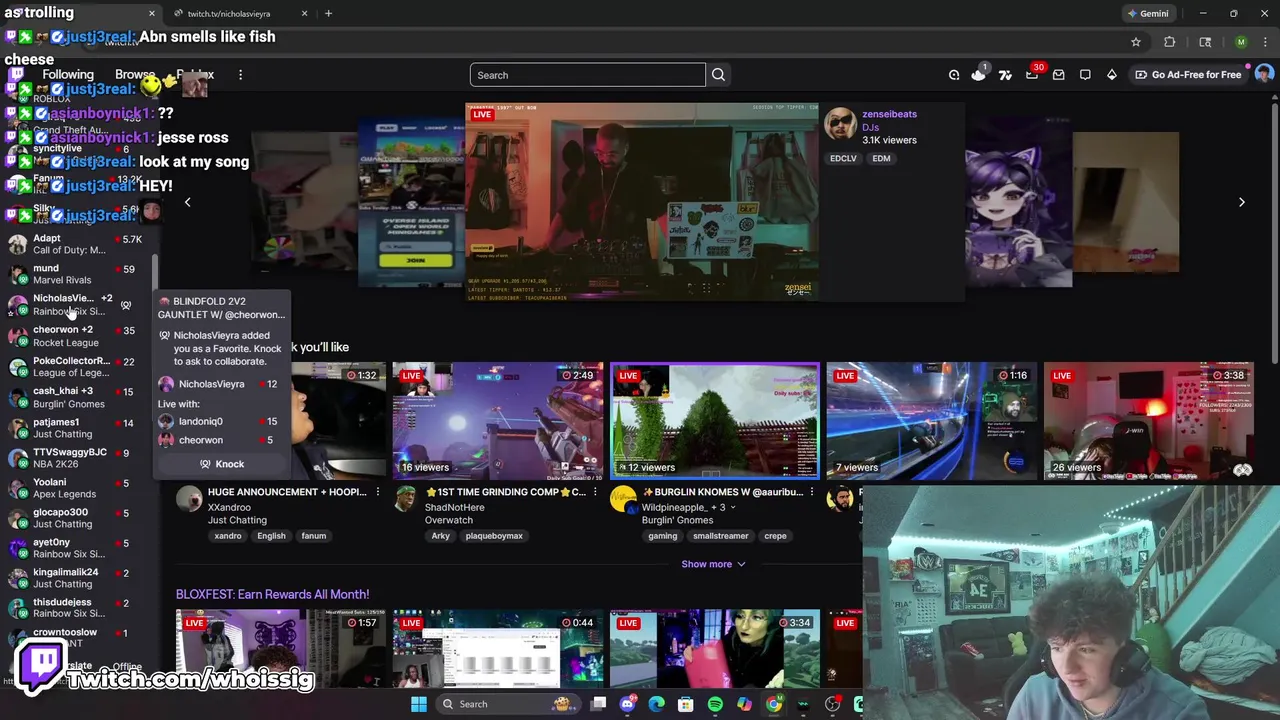Click the EDM tag
The image size is (1280, 720).
(881, 158)
